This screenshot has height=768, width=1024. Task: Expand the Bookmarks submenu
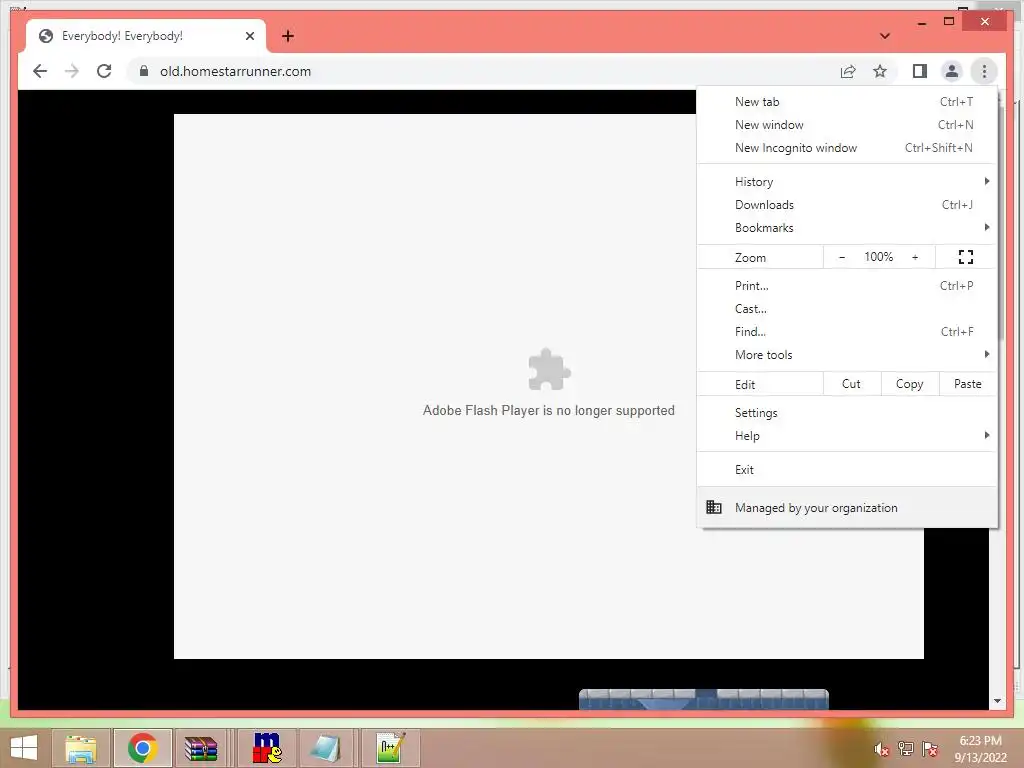point(847,227)
